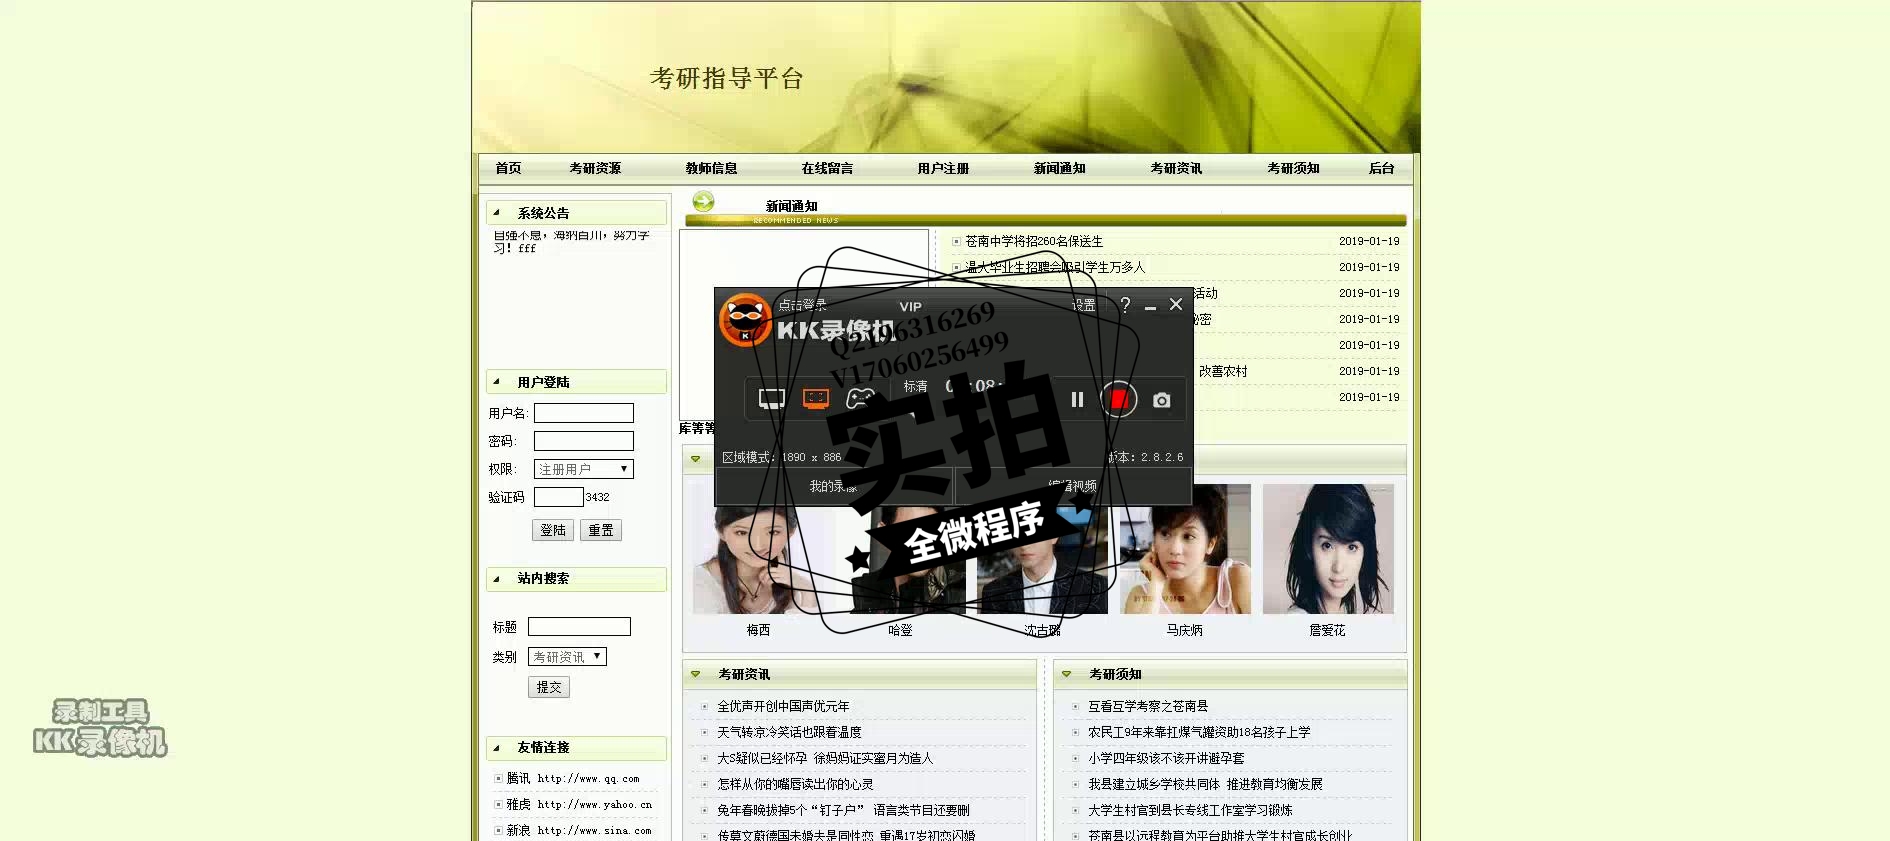Open 用户注册 menu item
Image resolution: width=1890 pixels, height=841 pixels.
(943, 168)
